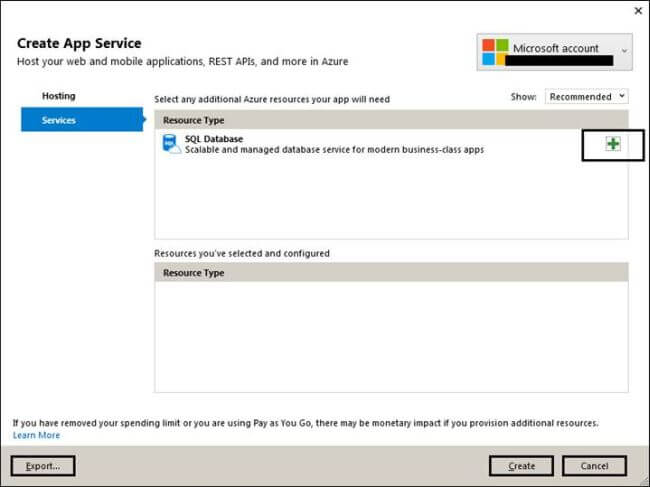Click Resource Type header in selected resources
The height and width of the screenshot is (487, 650).
194,273
